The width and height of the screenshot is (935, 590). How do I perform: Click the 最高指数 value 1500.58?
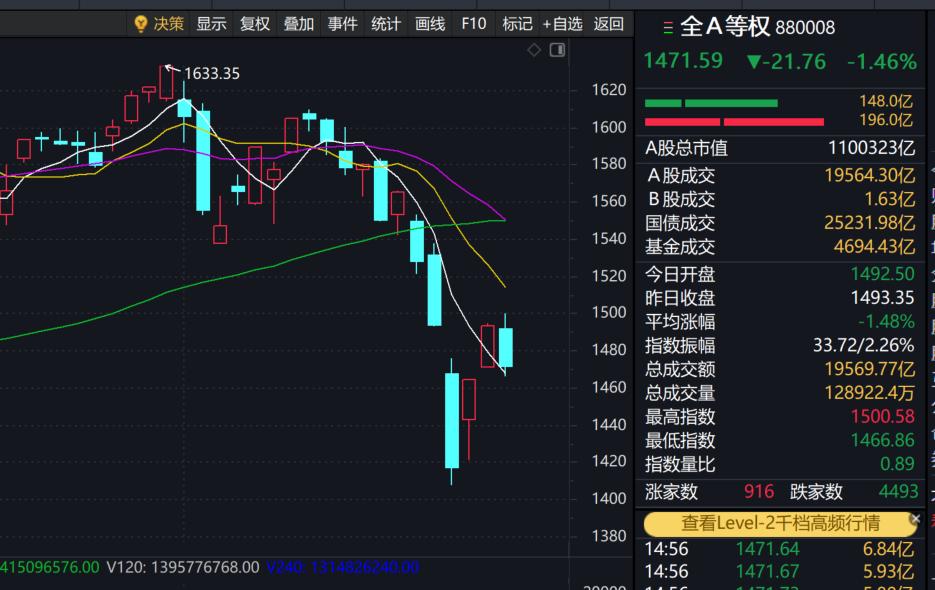point(883,416)
